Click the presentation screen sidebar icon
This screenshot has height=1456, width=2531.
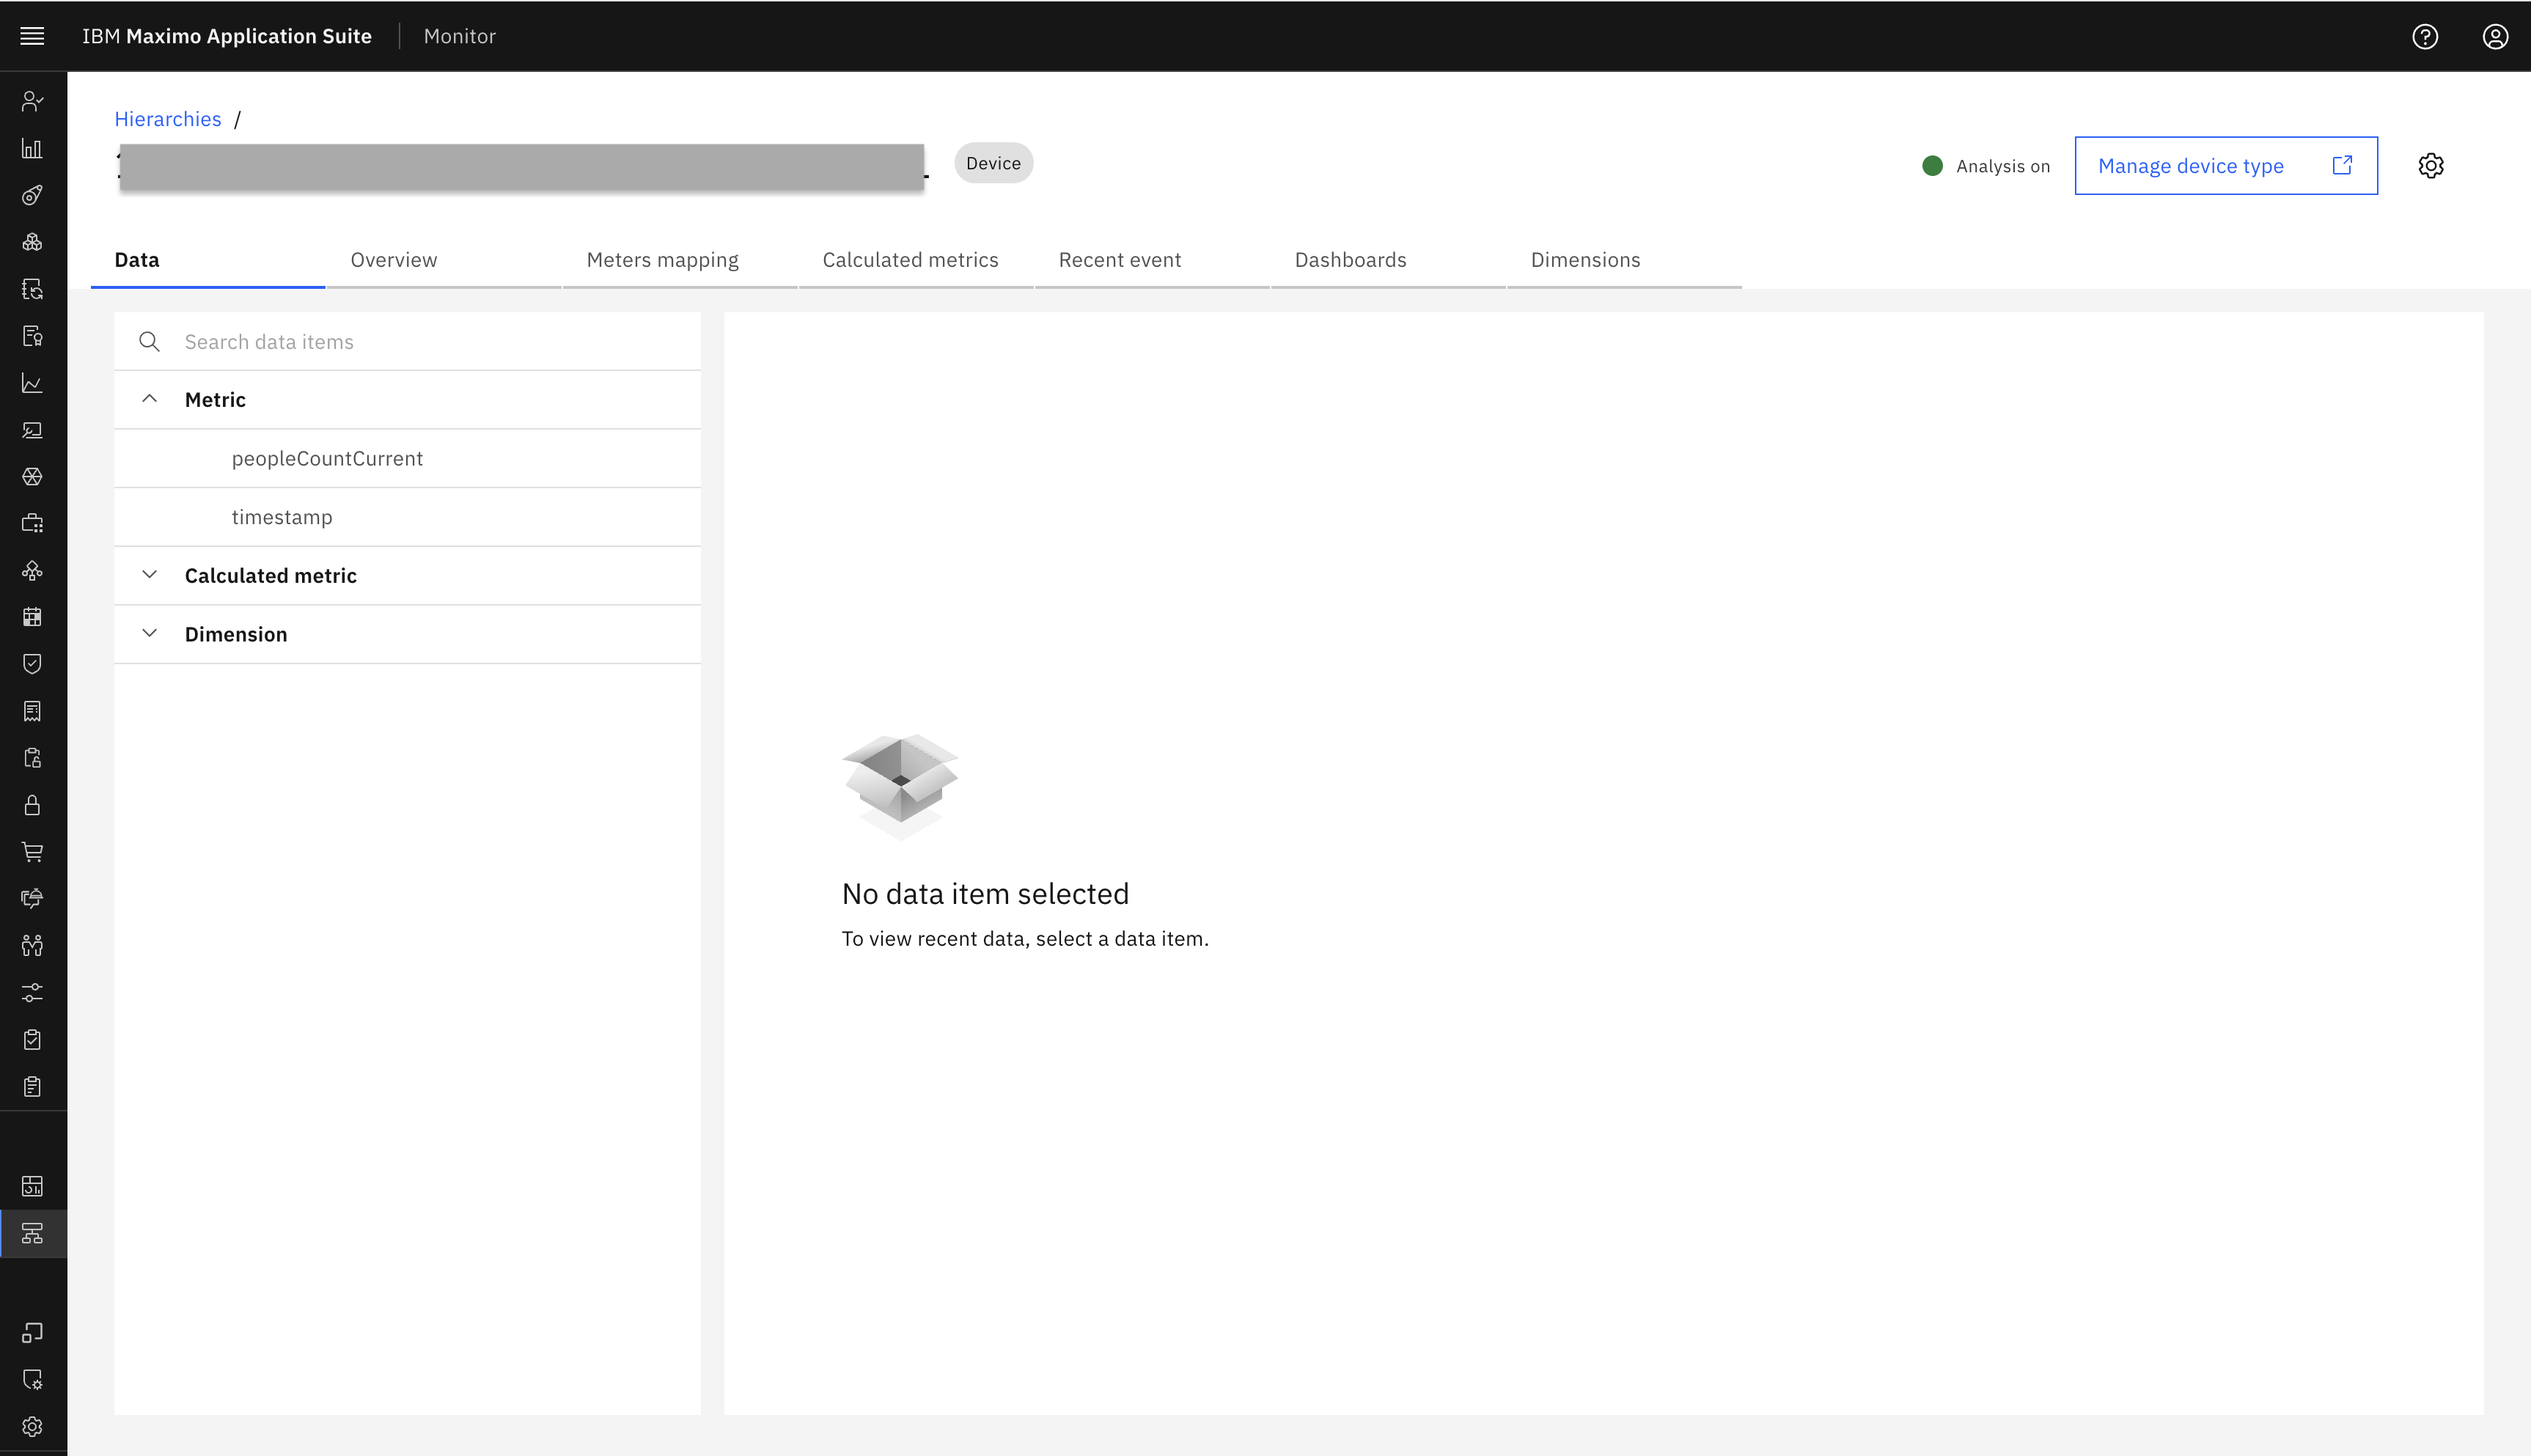click(32, 430)
